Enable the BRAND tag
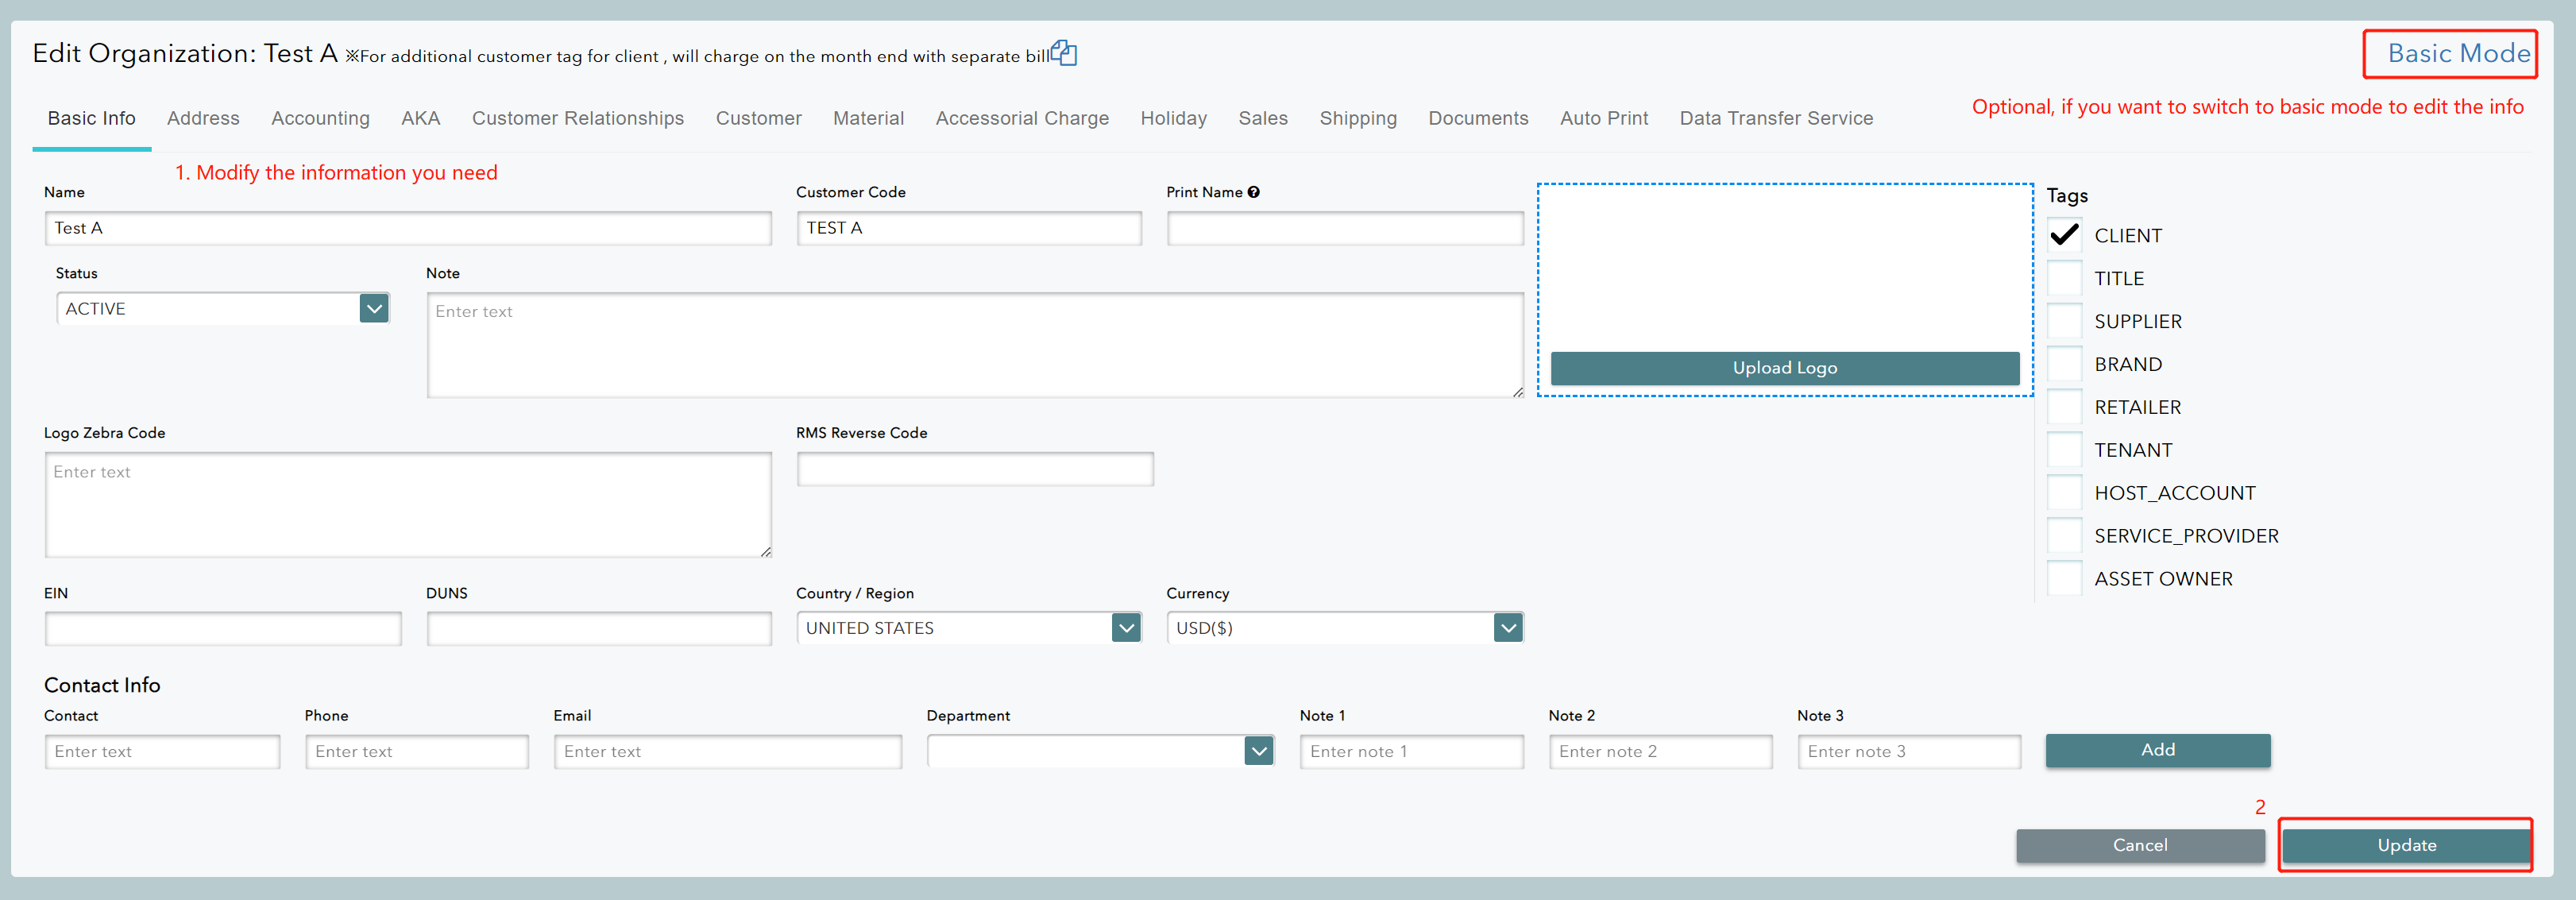 tap(2064, 364)
